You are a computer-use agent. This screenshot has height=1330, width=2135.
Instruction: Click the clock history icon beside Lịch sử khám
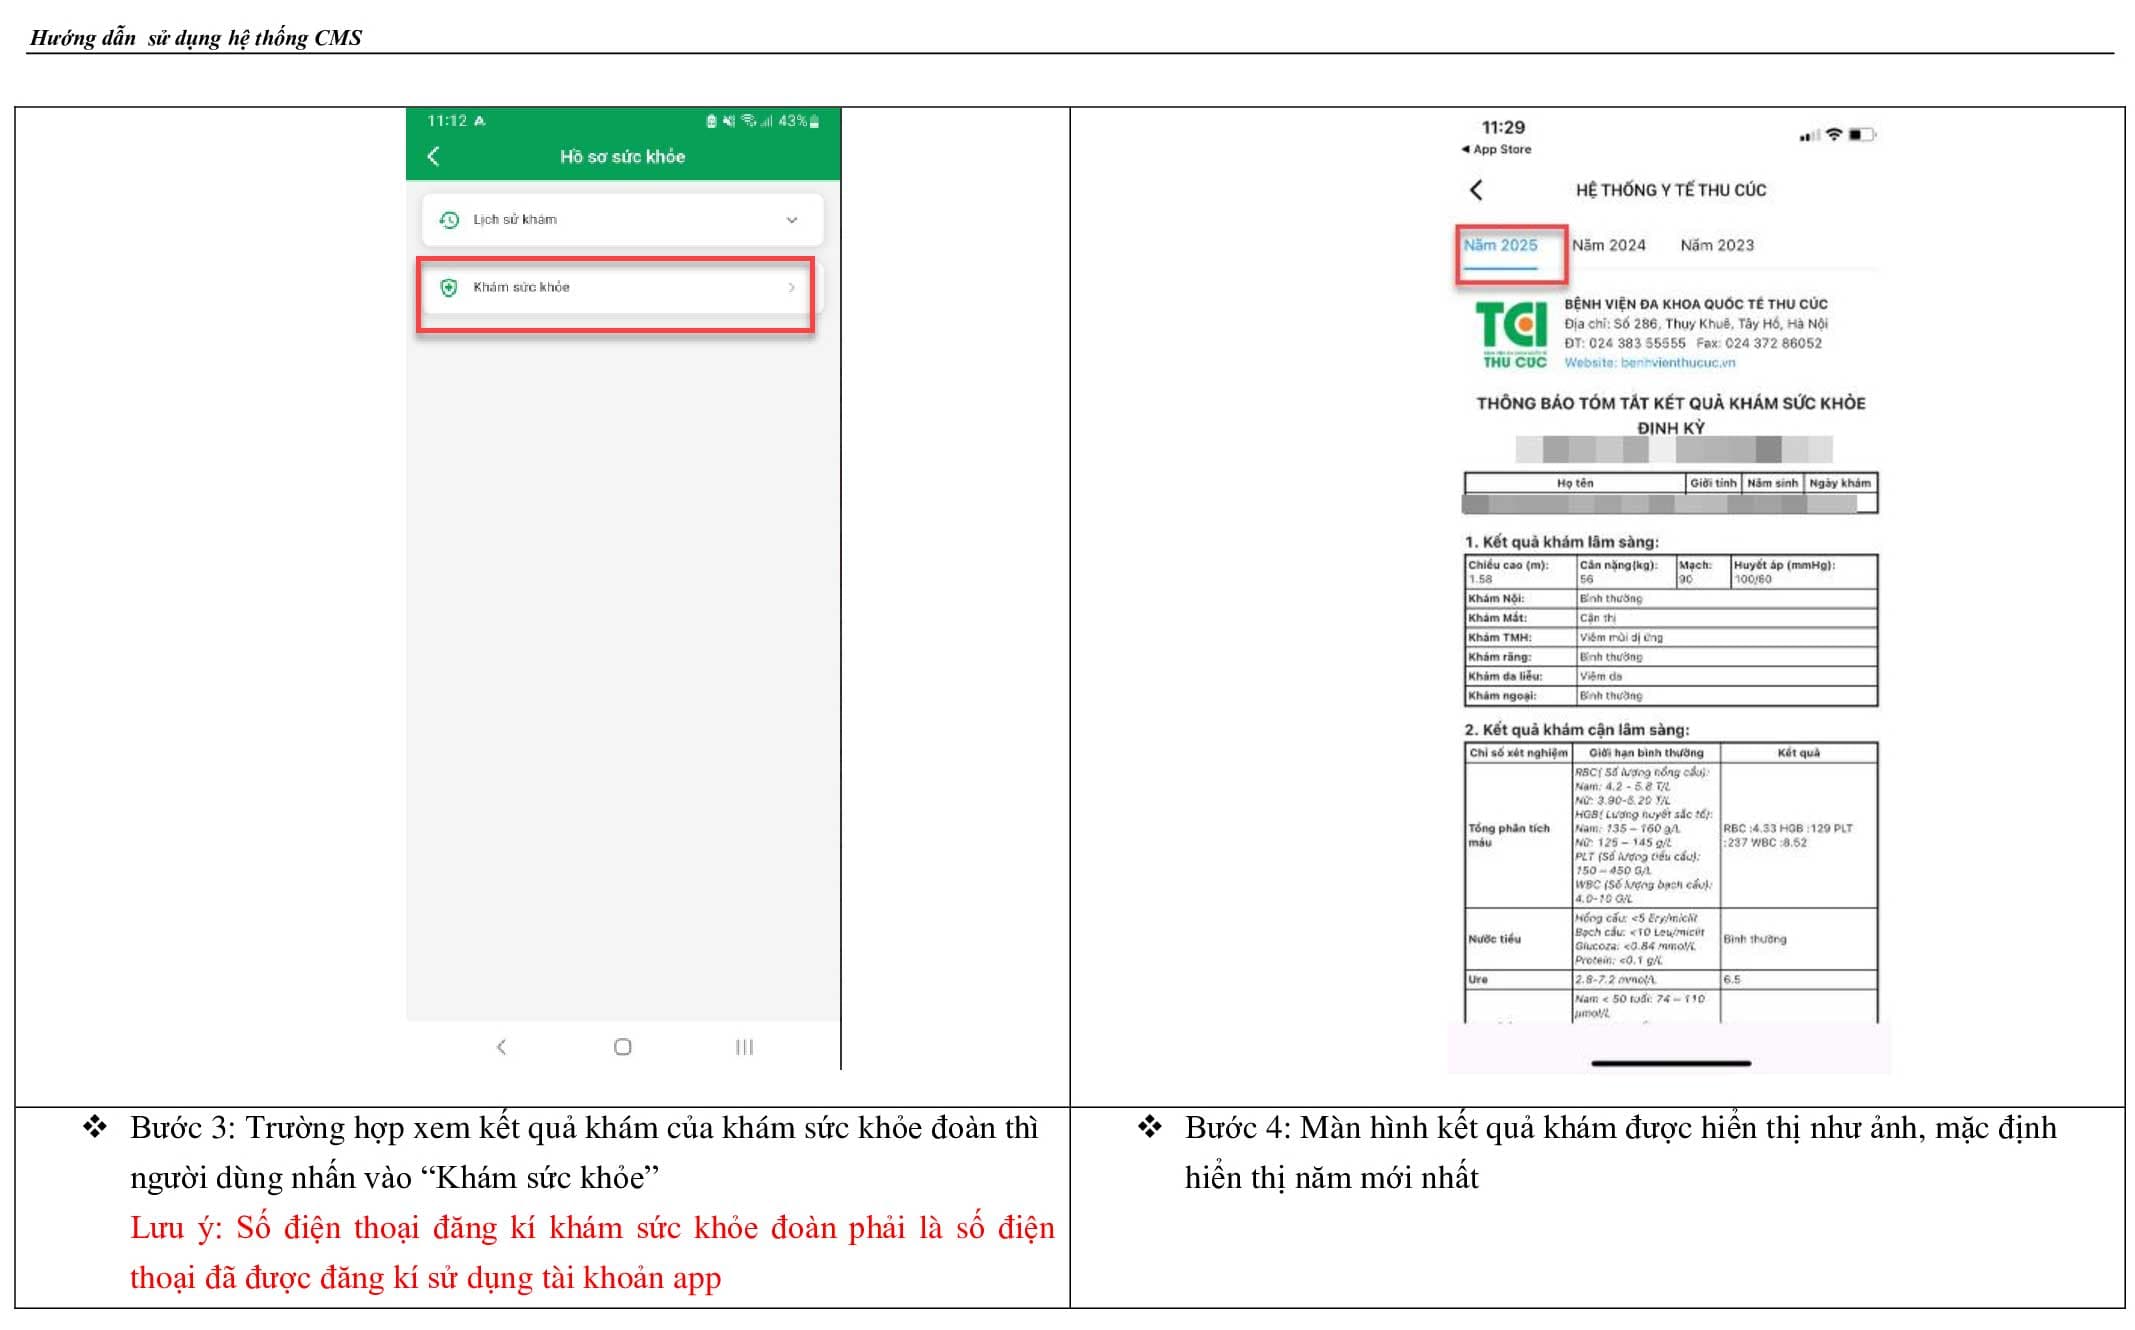[449, 220]
